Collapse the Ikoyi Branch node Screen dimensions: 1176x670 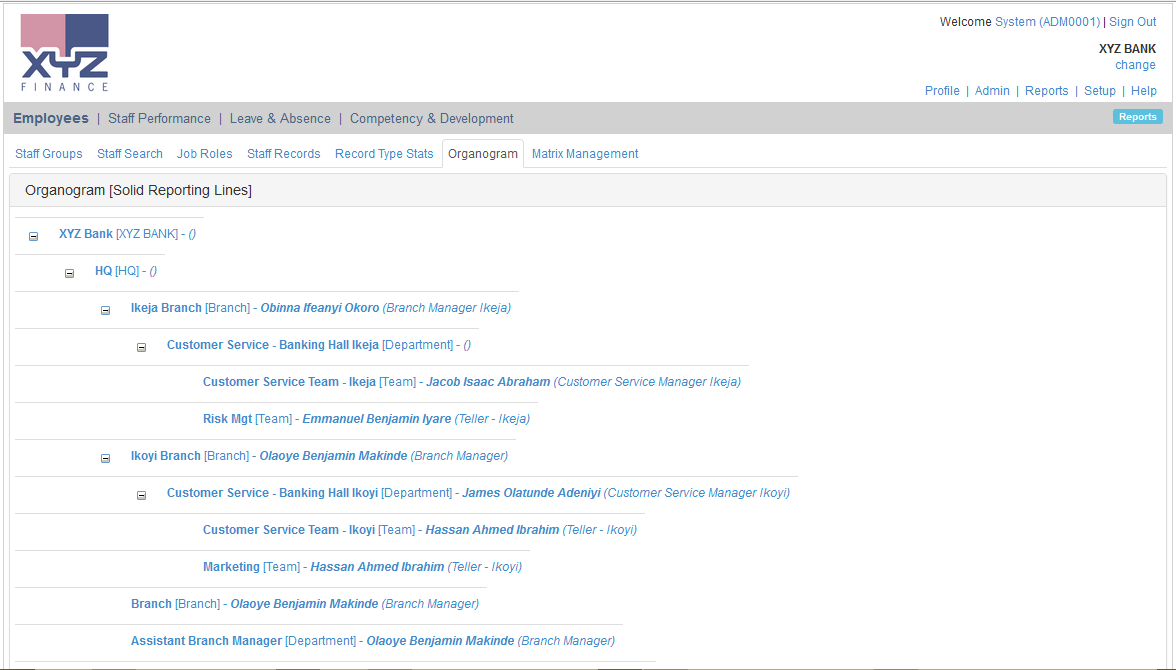105,458
